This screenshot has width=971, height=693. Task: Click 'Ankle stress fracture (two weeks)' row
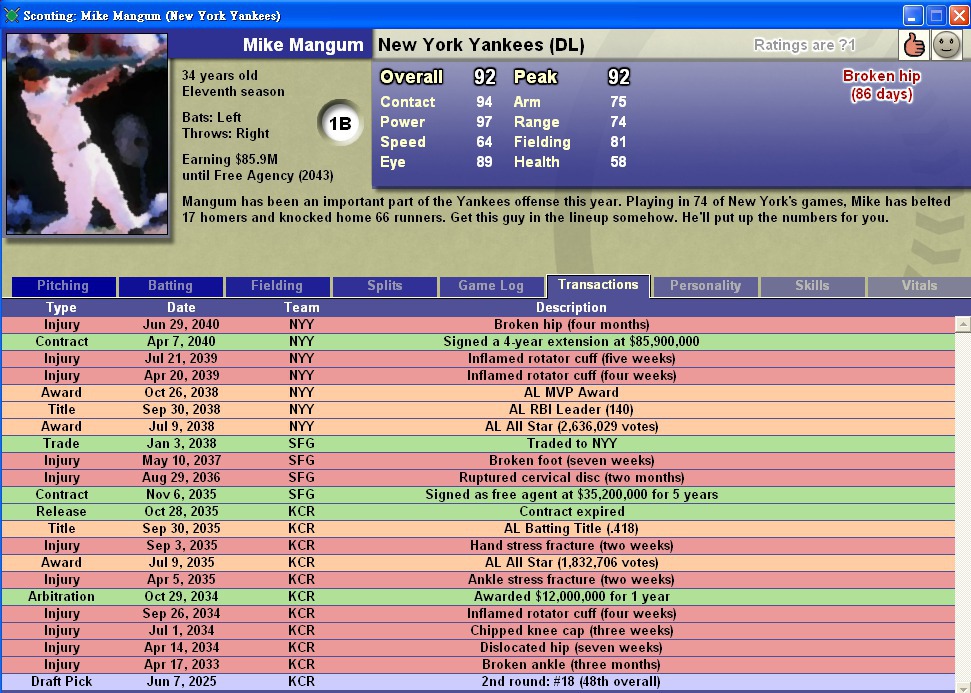coord(478,580)
